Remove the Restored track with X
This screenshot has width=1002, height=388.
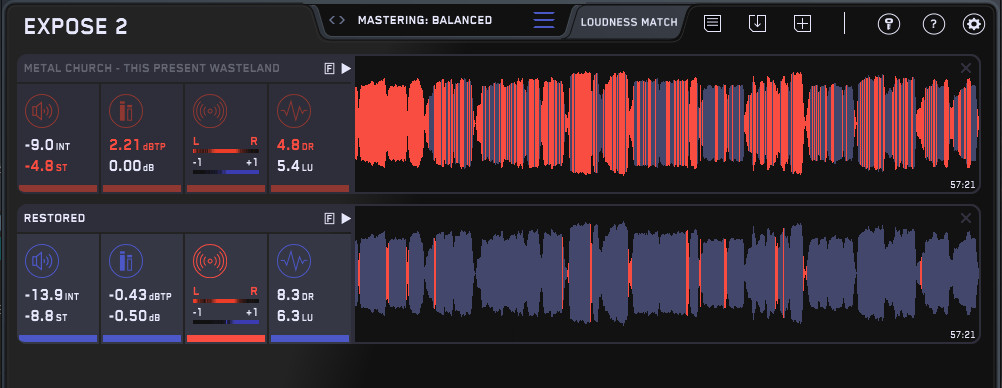click(x=966, y=219)
